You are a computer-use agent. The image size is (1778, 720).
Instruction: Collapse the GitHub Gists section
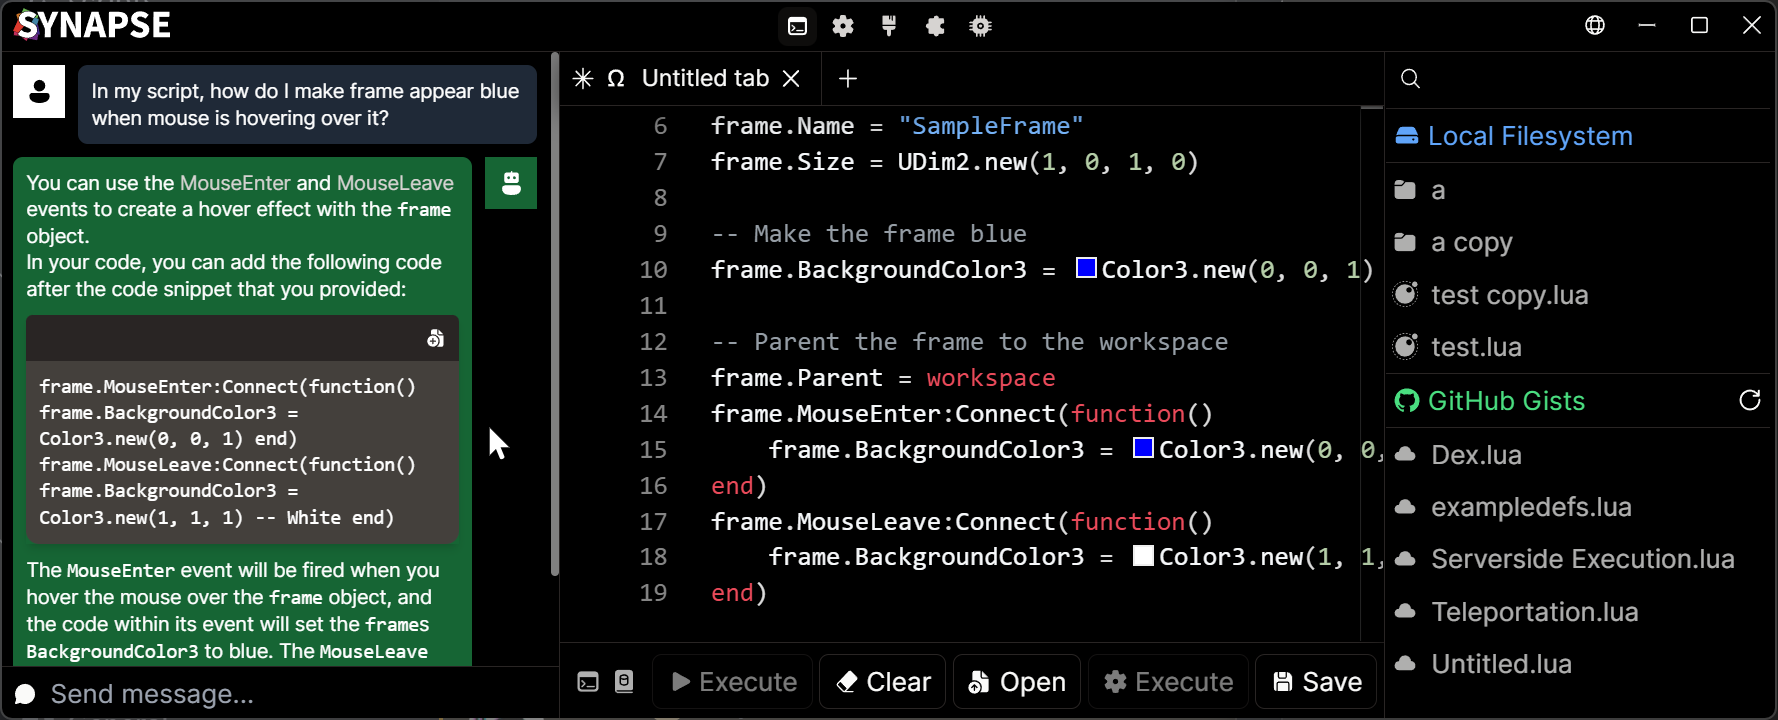pyautogui.click(x=1505, y=401)
